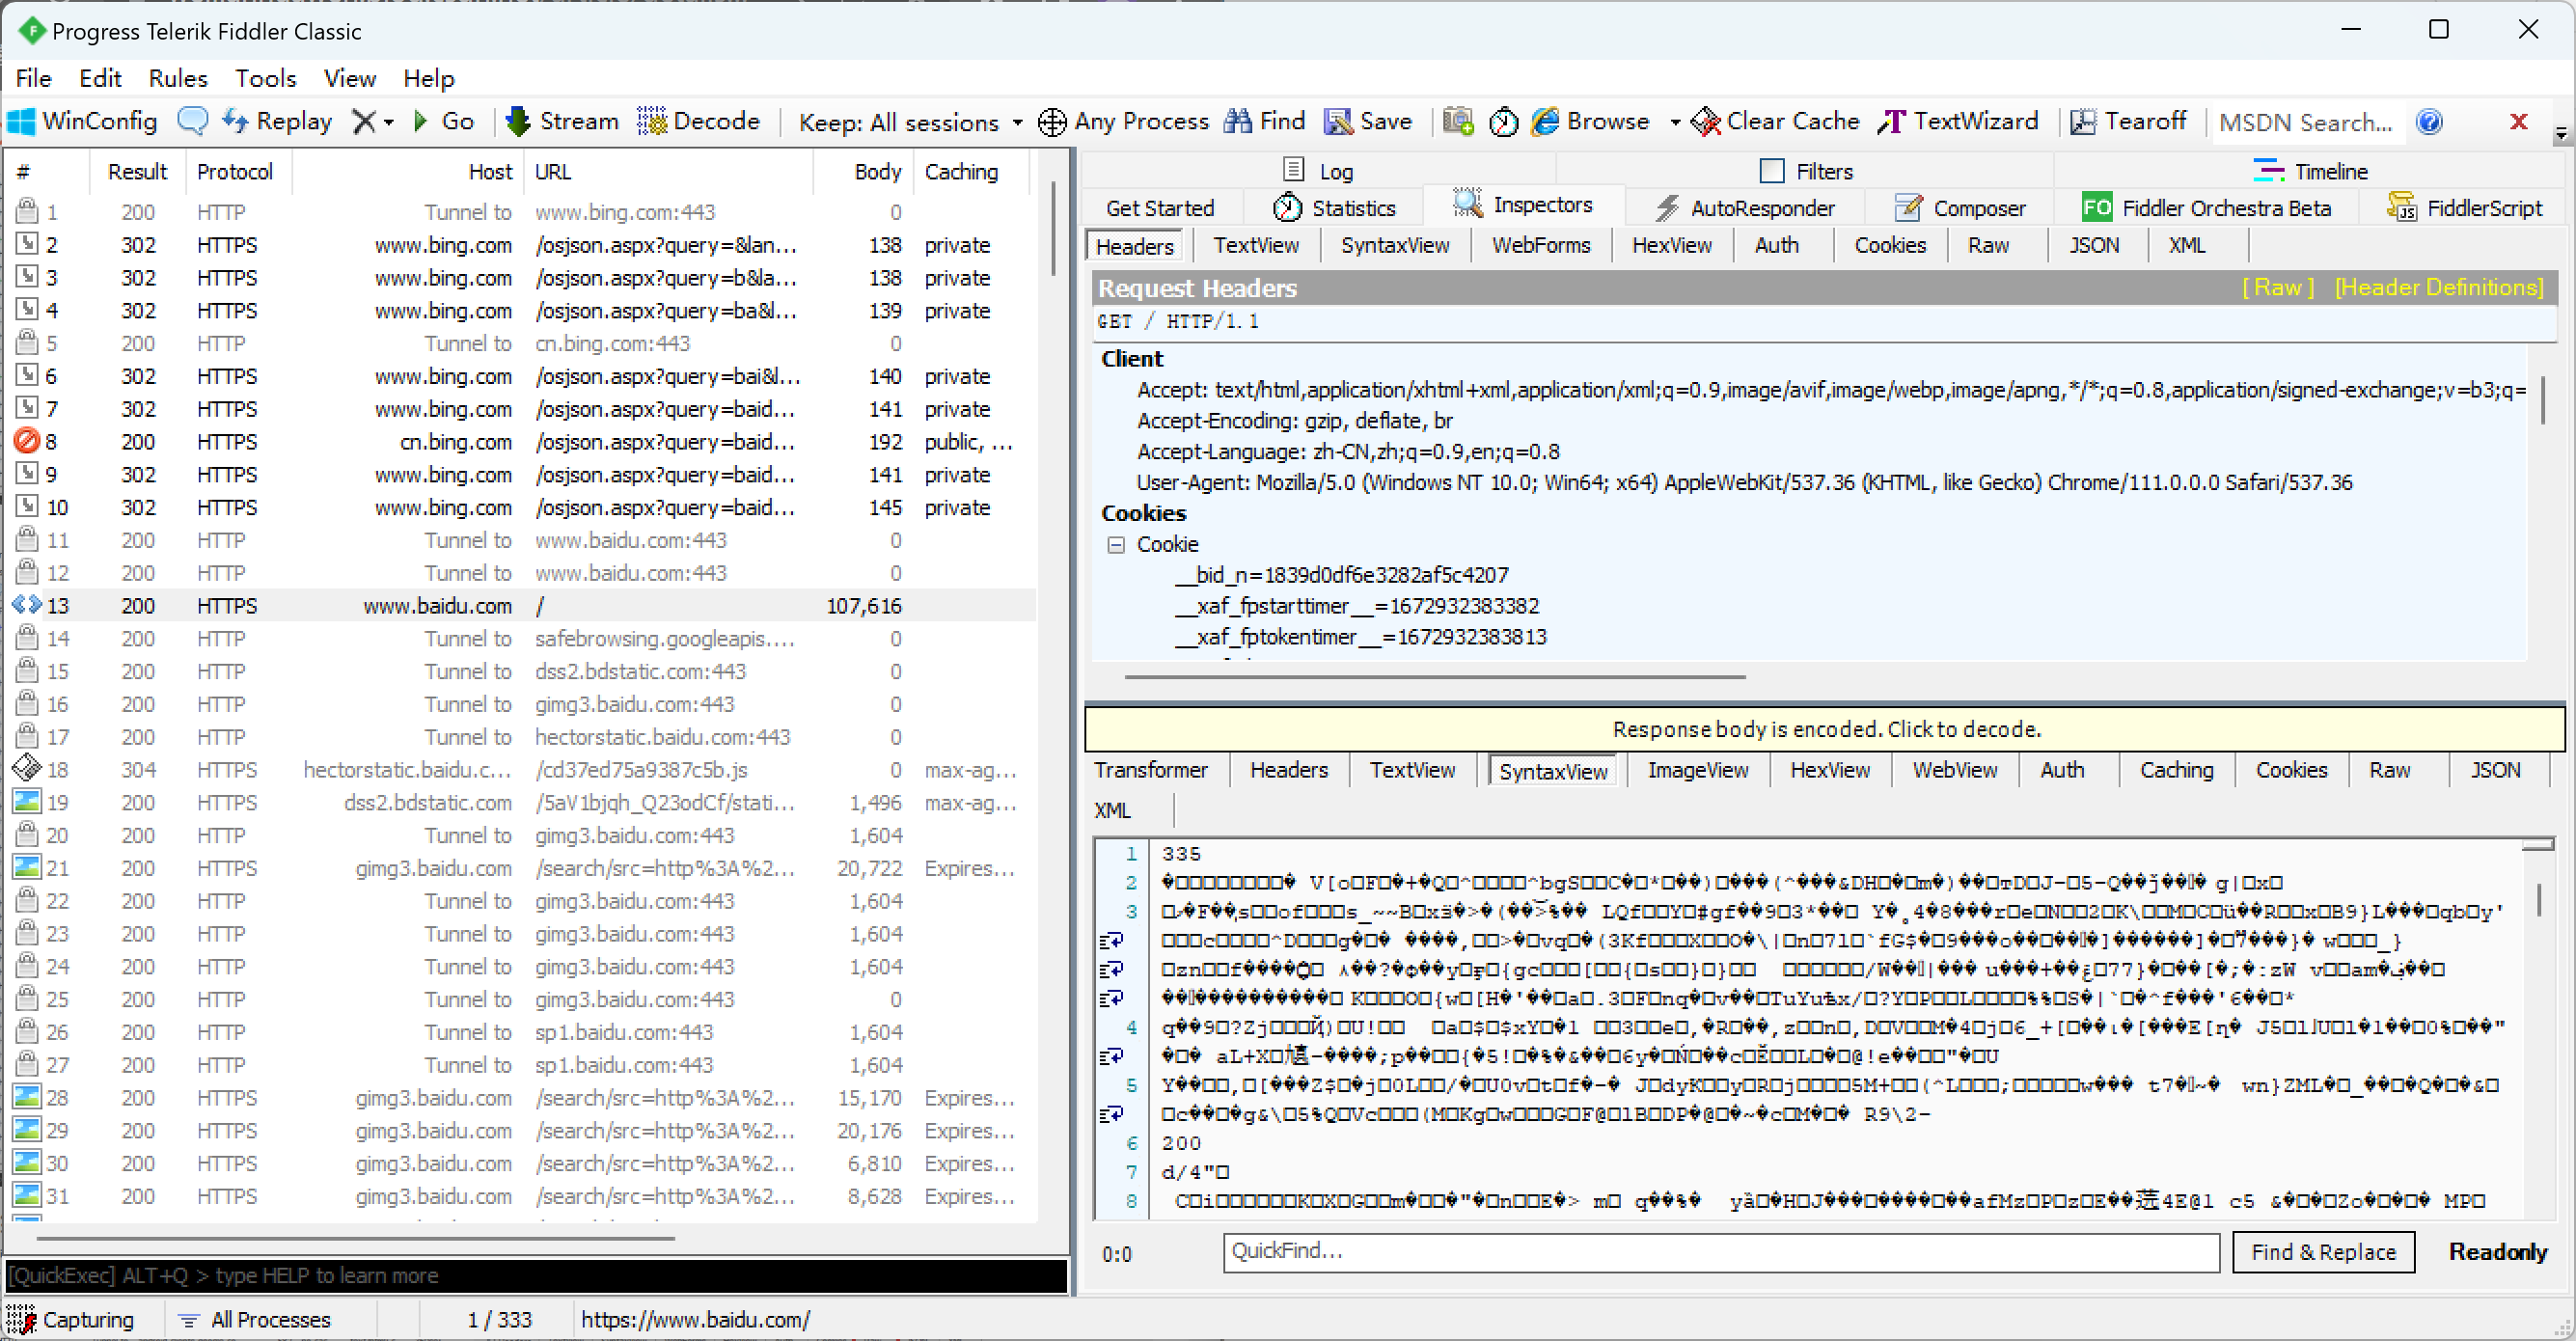Select session 21 gimg3.baidu.com image
This screenshot has height=1341, width=2576.
pyautogui.click(x=520, y=868)
